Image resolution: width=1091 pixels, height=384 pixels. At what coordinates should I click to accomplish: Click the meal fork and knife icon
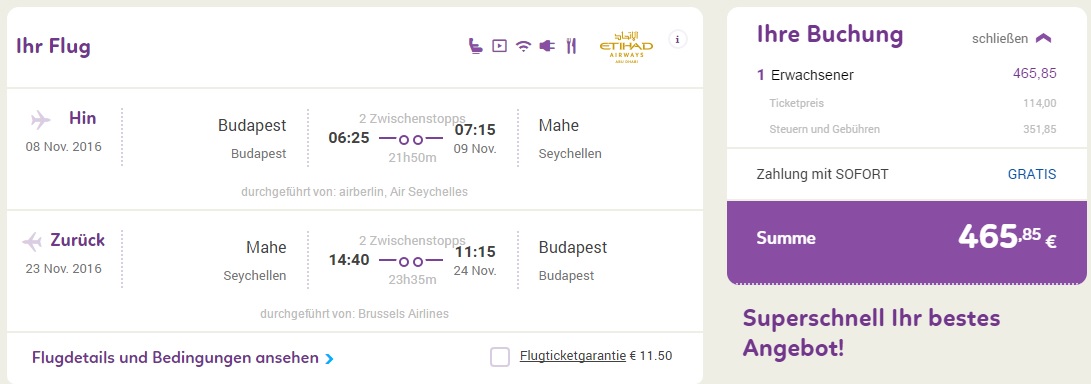tap(571, 47)
